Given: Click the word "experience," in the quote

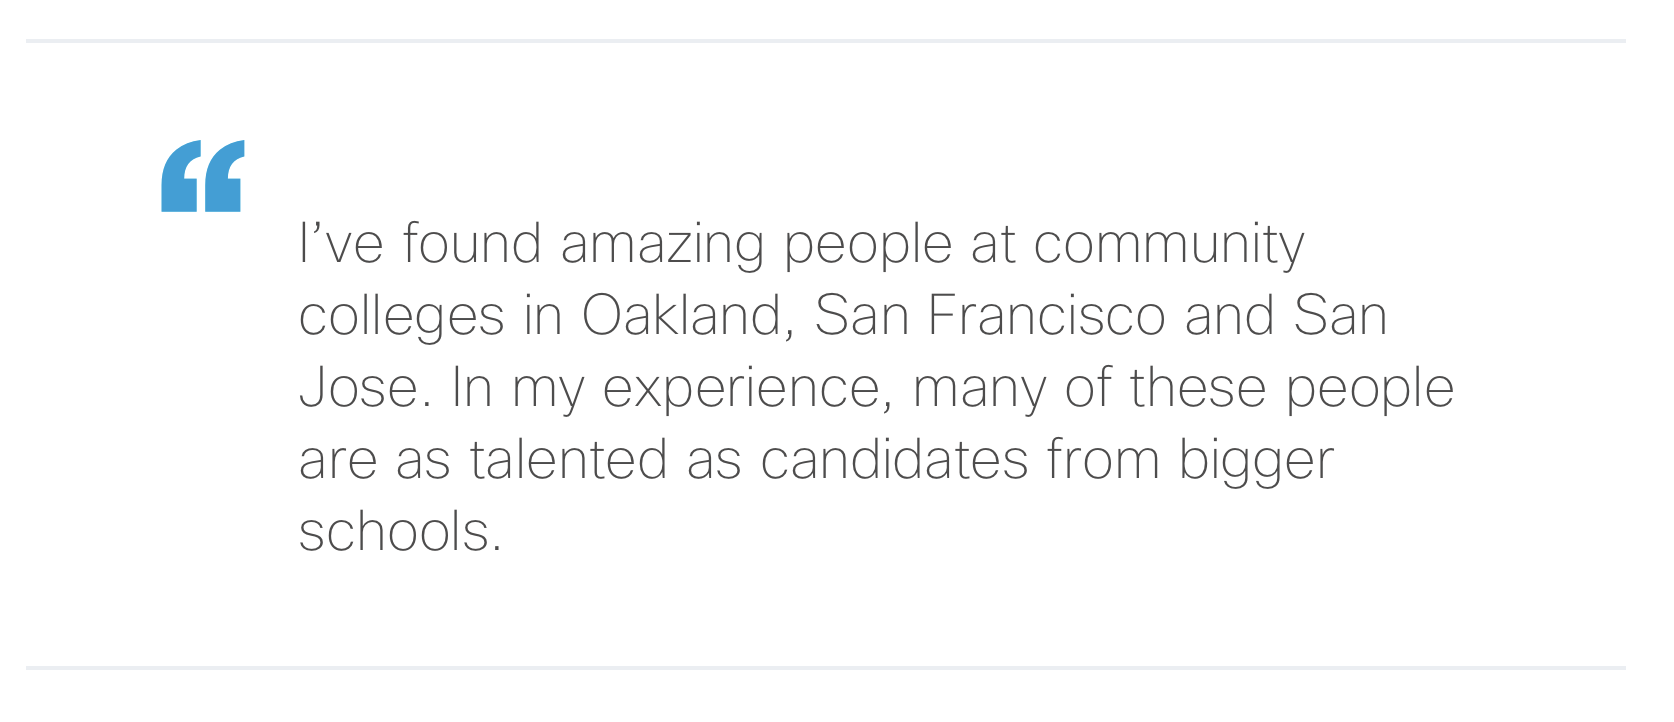Looking at the screenshot, I should [748, 391].
